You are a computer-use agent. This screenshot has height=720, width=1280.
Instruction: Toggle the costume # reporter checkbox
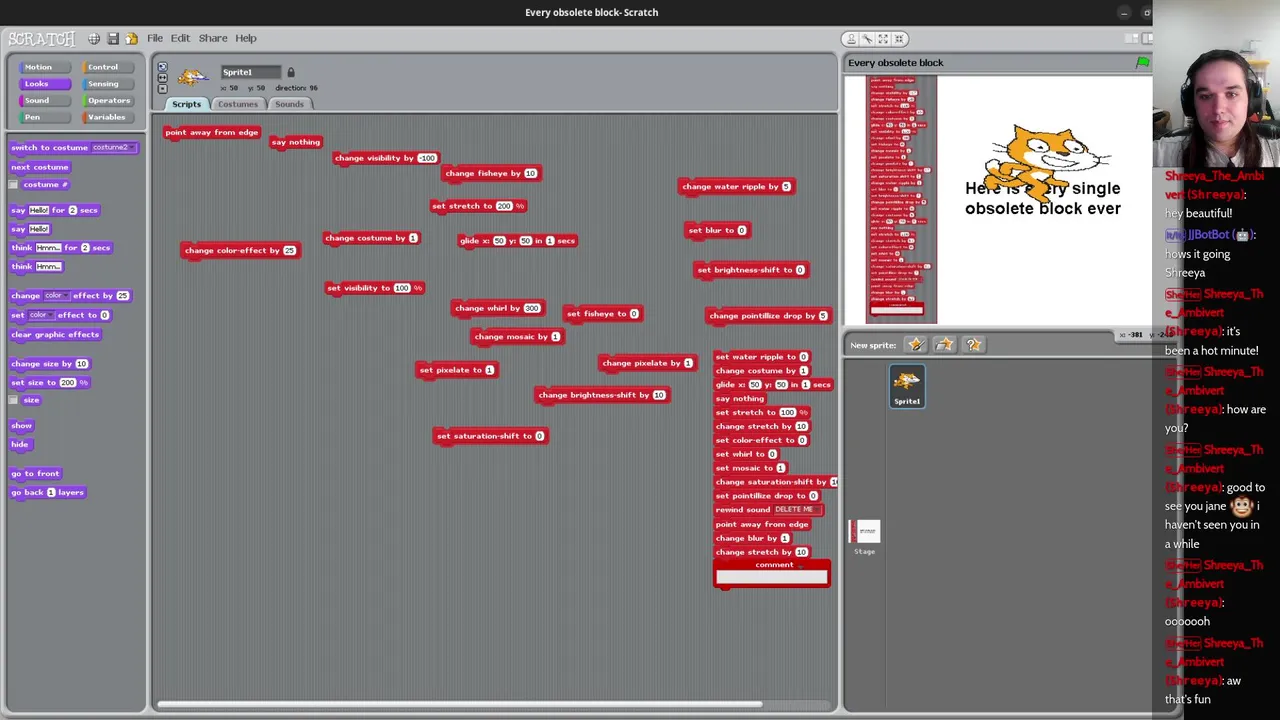(x=13, y=185)
